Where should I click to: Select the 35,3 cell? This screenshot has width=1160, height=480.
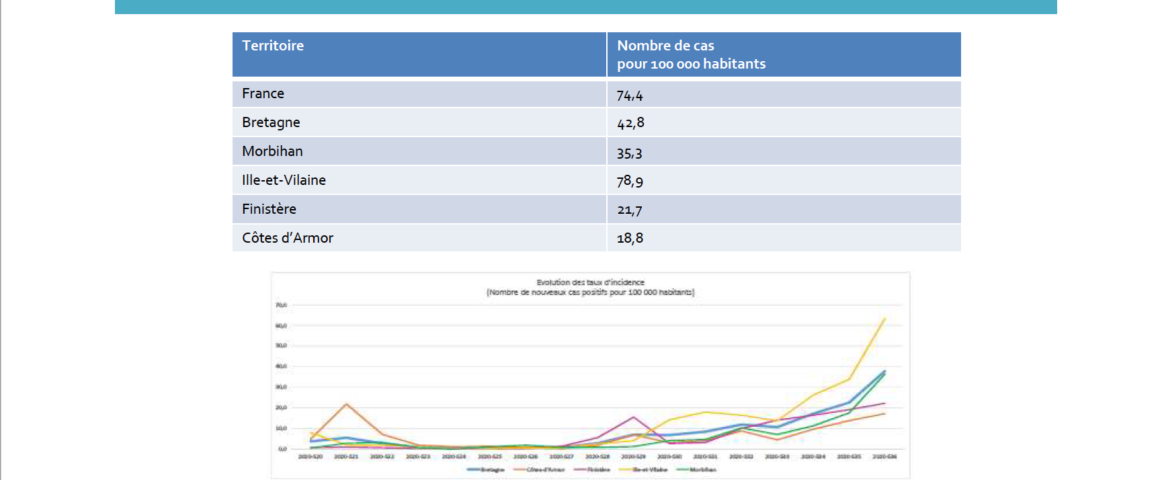pos(630,152)
